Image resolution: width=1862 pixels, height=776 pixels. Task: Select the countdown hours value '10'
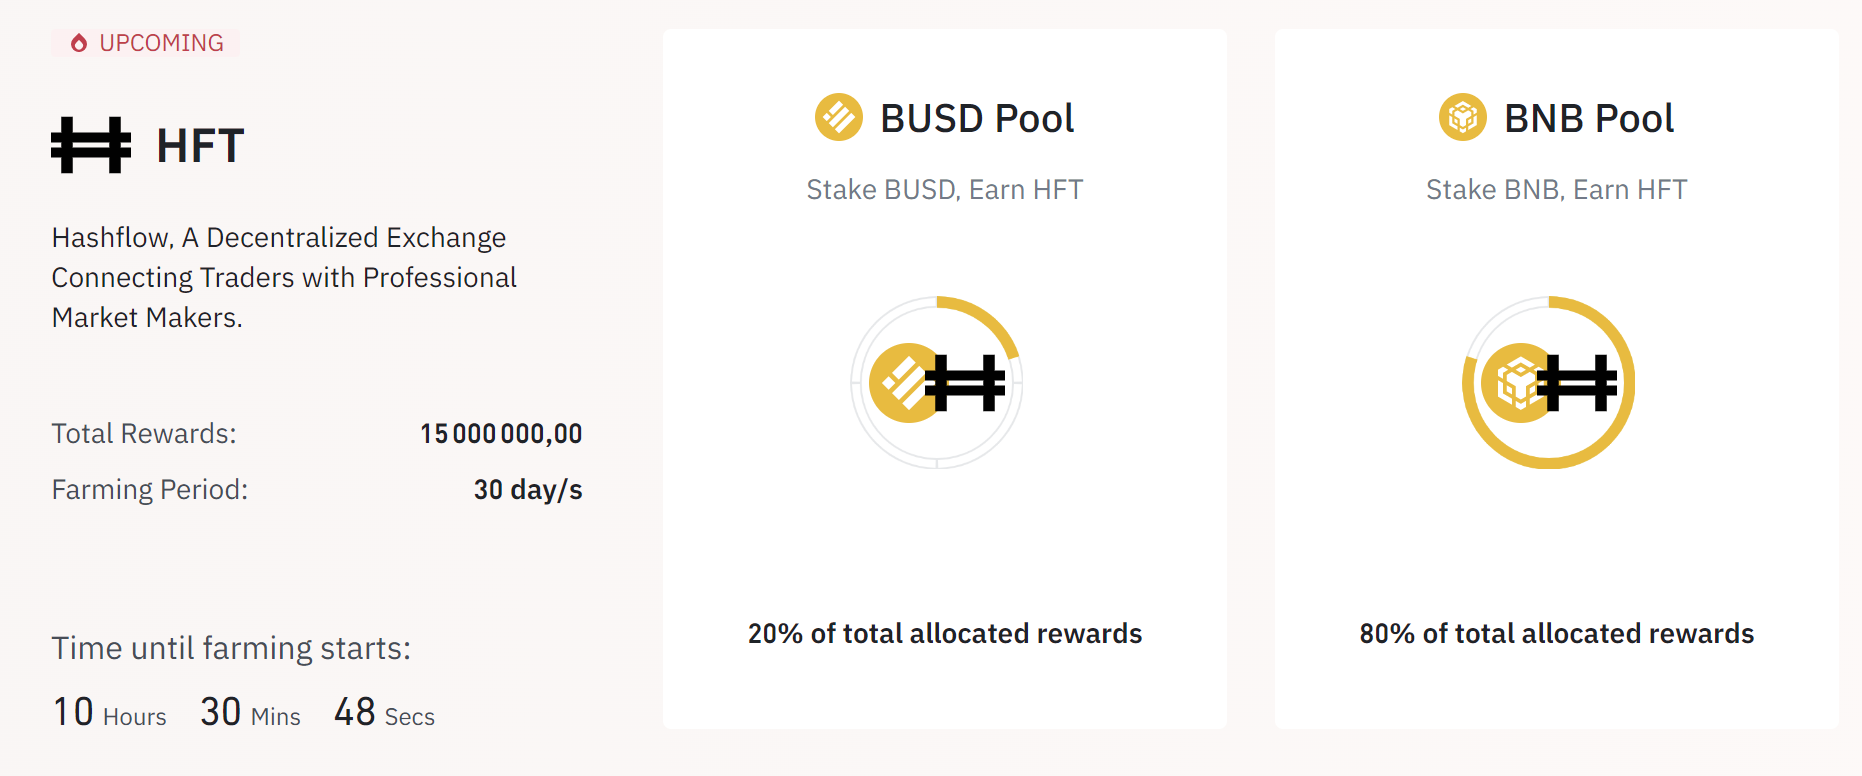pyautogui.click(x=71, y=711)
